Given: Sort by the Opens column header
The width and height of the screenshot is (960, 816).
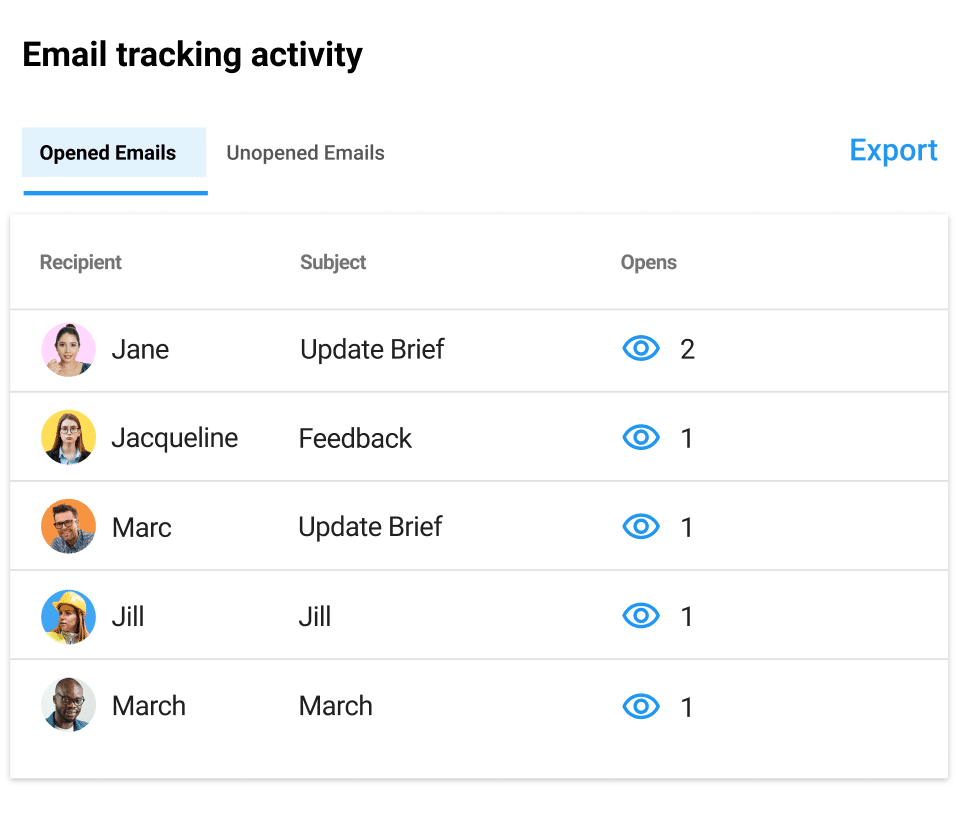Looking at the screenshot, I should coord(648,262).
